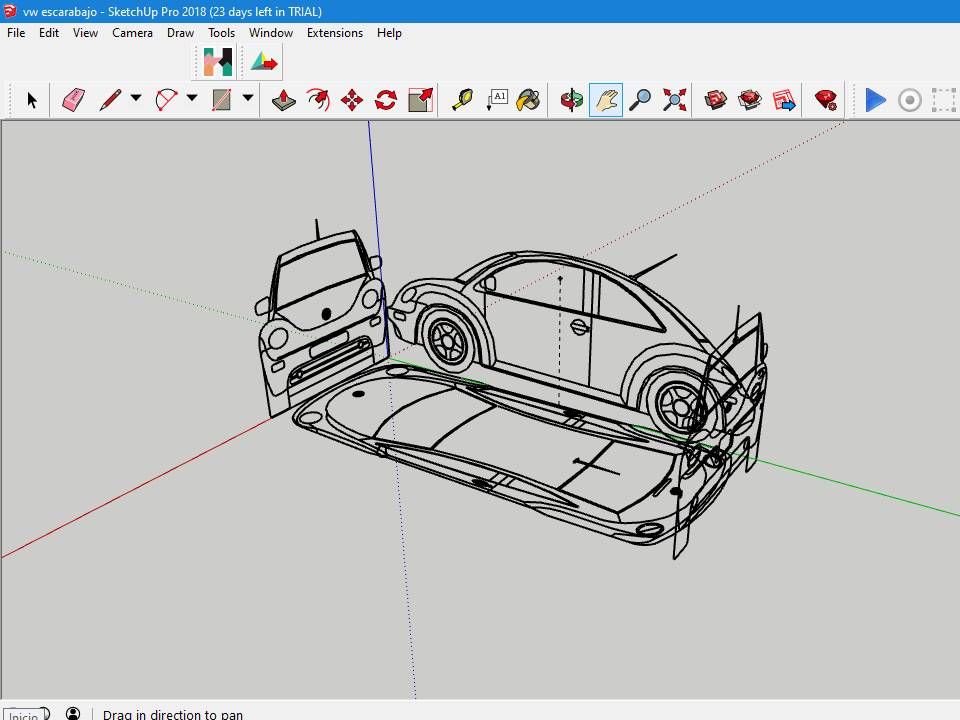Select the Zoom magnifier tool
Image resolution: width=960 pixels, height=720 pixels.
tap(640, 100)
